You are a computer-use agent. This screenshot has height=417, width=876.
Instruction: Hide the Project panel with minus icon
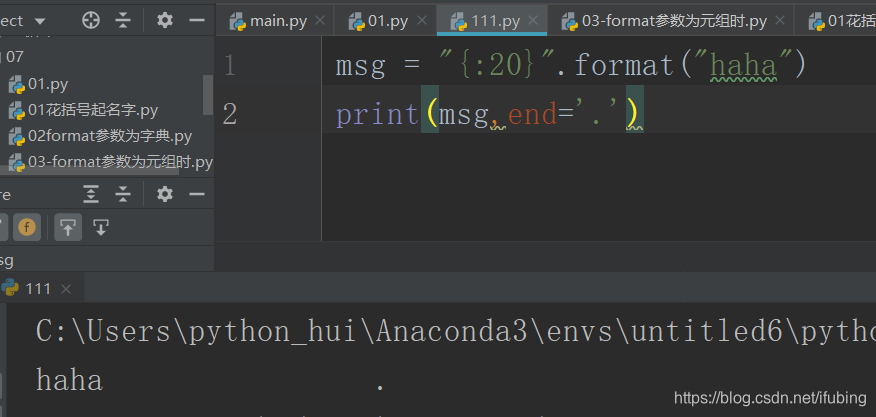(x=197, y=21)
